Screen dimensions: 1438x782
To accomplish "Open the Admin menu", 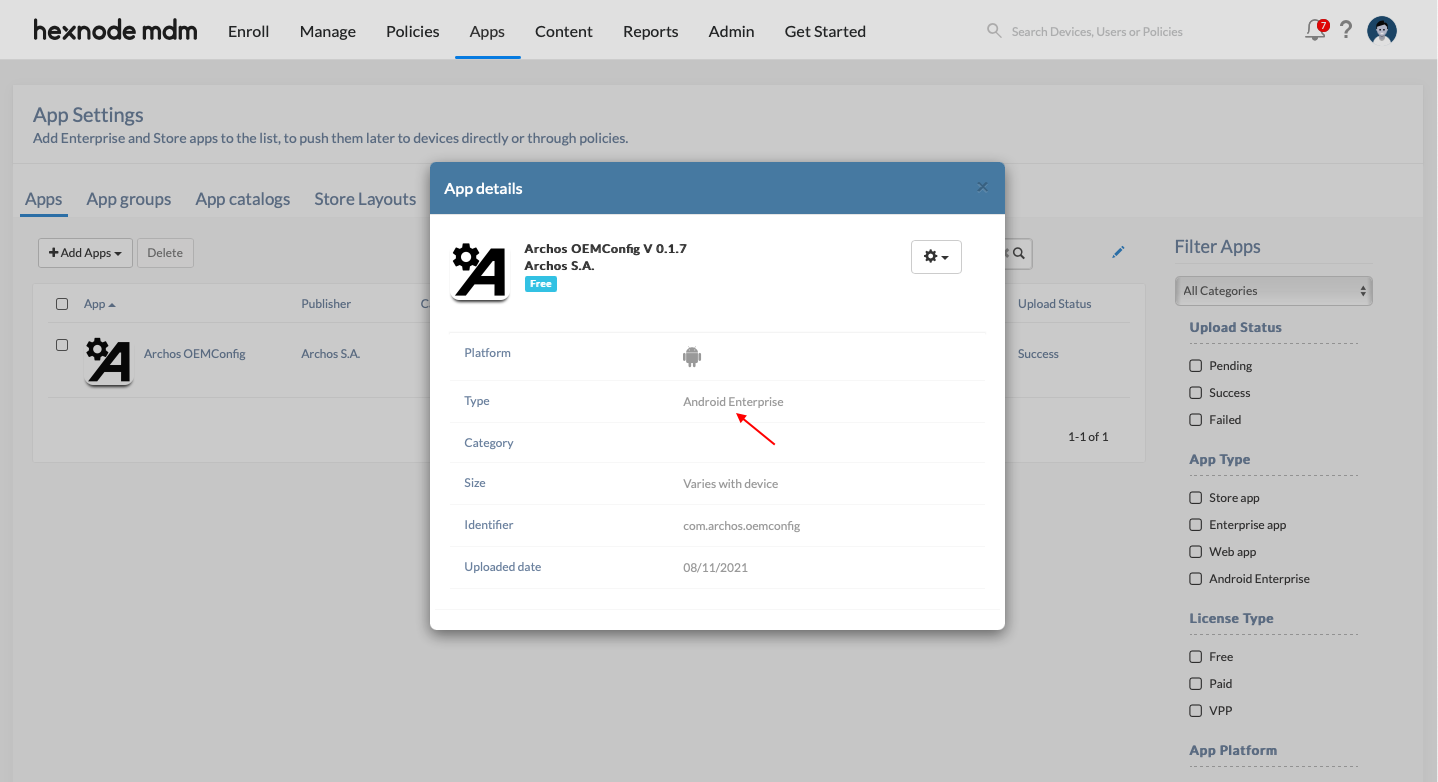I will 732,31.
